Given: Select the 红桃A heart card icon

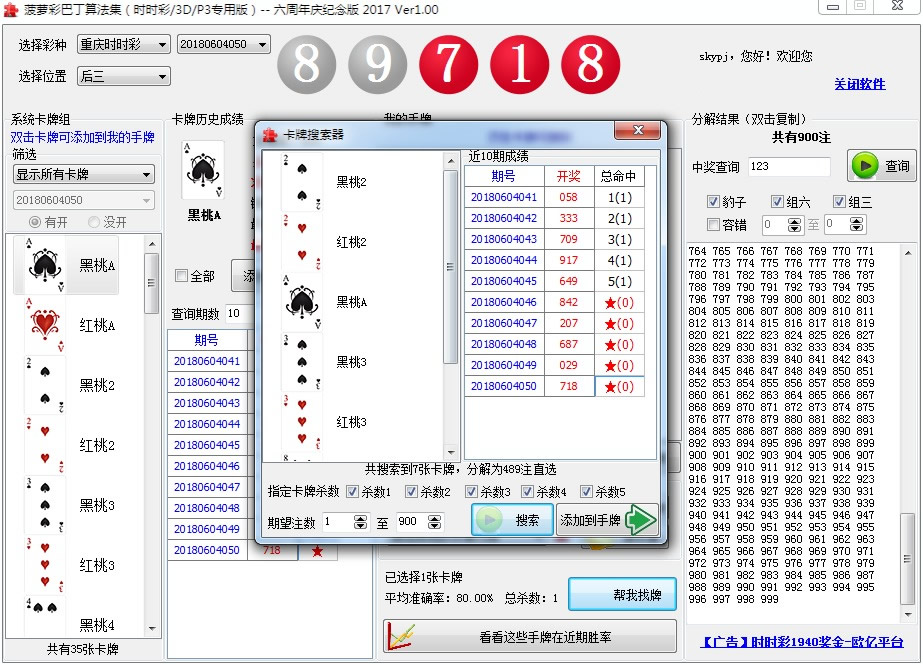Looking at the screenshot, I should [45, 326].
